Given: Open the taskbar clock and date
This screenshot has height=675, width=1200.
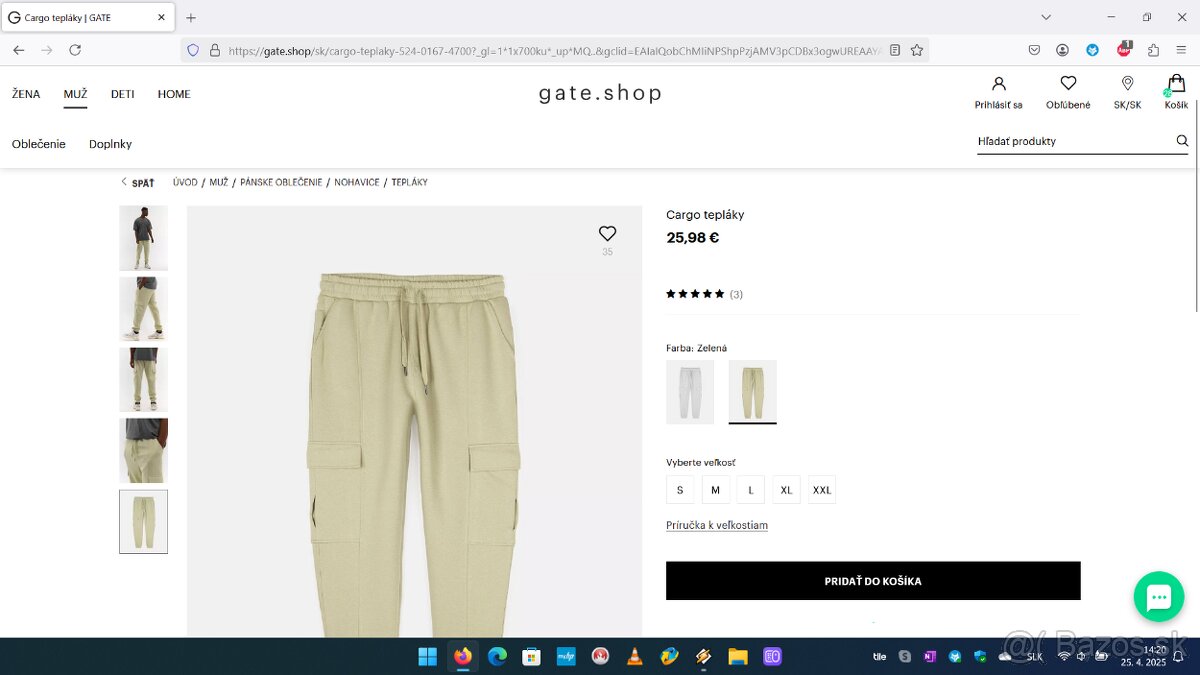Looking at the screenshot, I should [1143, 656].
